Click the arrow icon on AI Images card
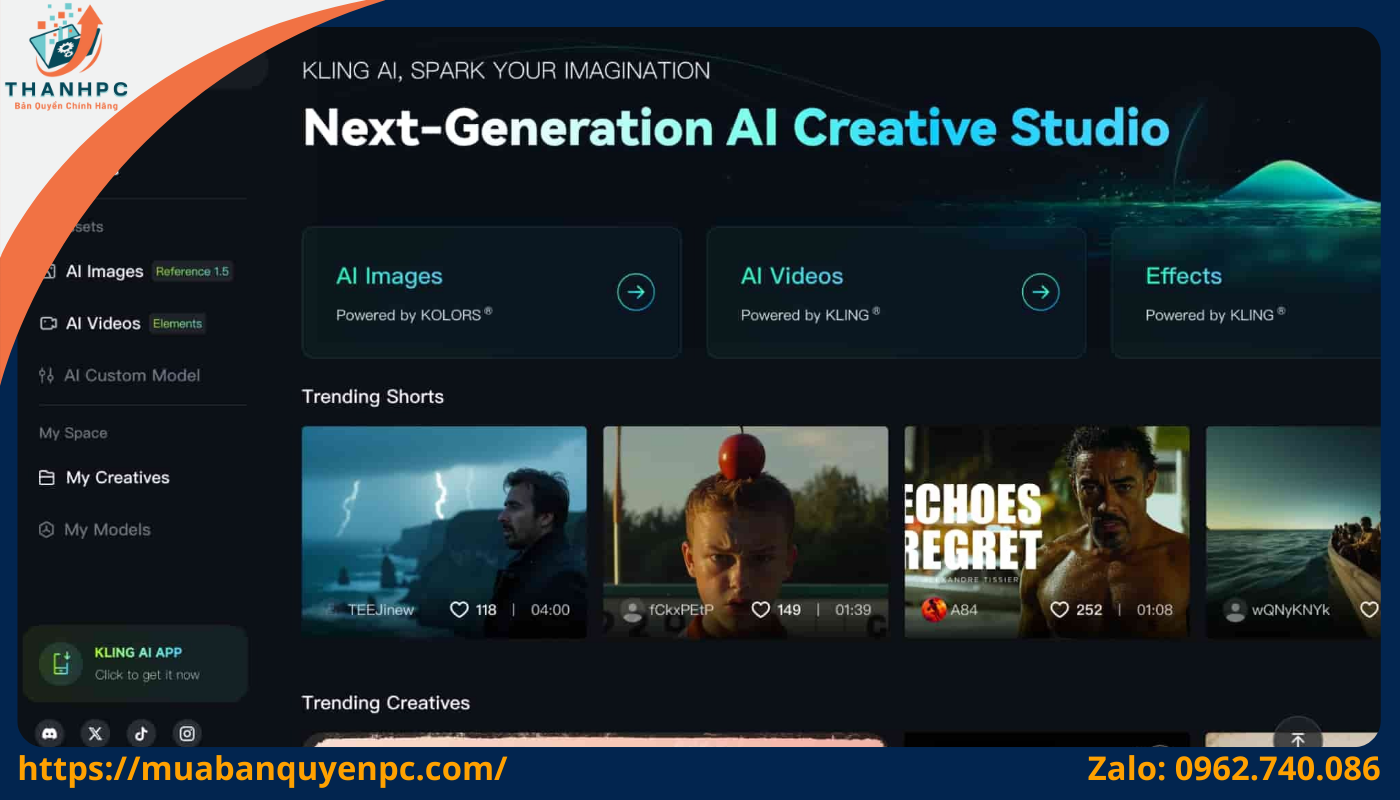This screenshot has height=800, width=1400. pyautogui.click(x=635, y=292)
